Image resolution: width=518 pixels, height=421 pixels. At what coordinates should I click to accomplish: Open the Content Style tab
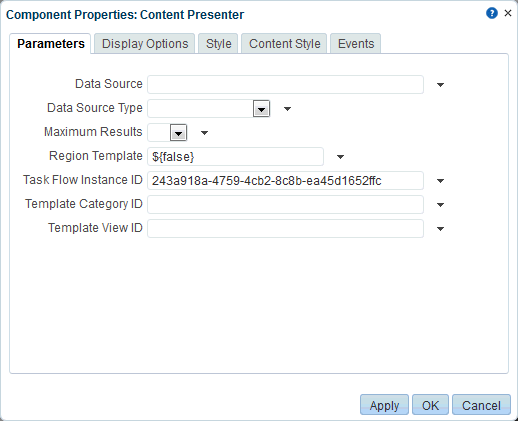284,44
